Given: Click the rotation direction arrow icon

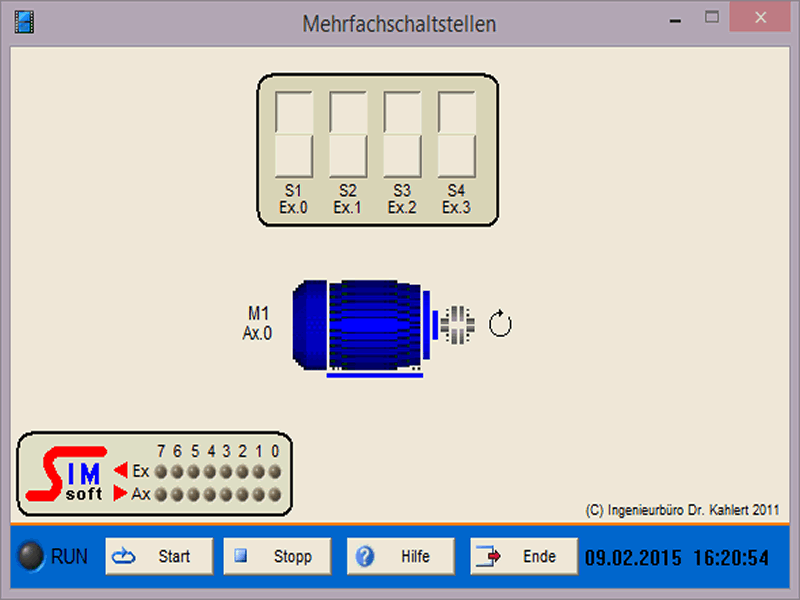Looking at the screenshot, I should tap(500, 324).
